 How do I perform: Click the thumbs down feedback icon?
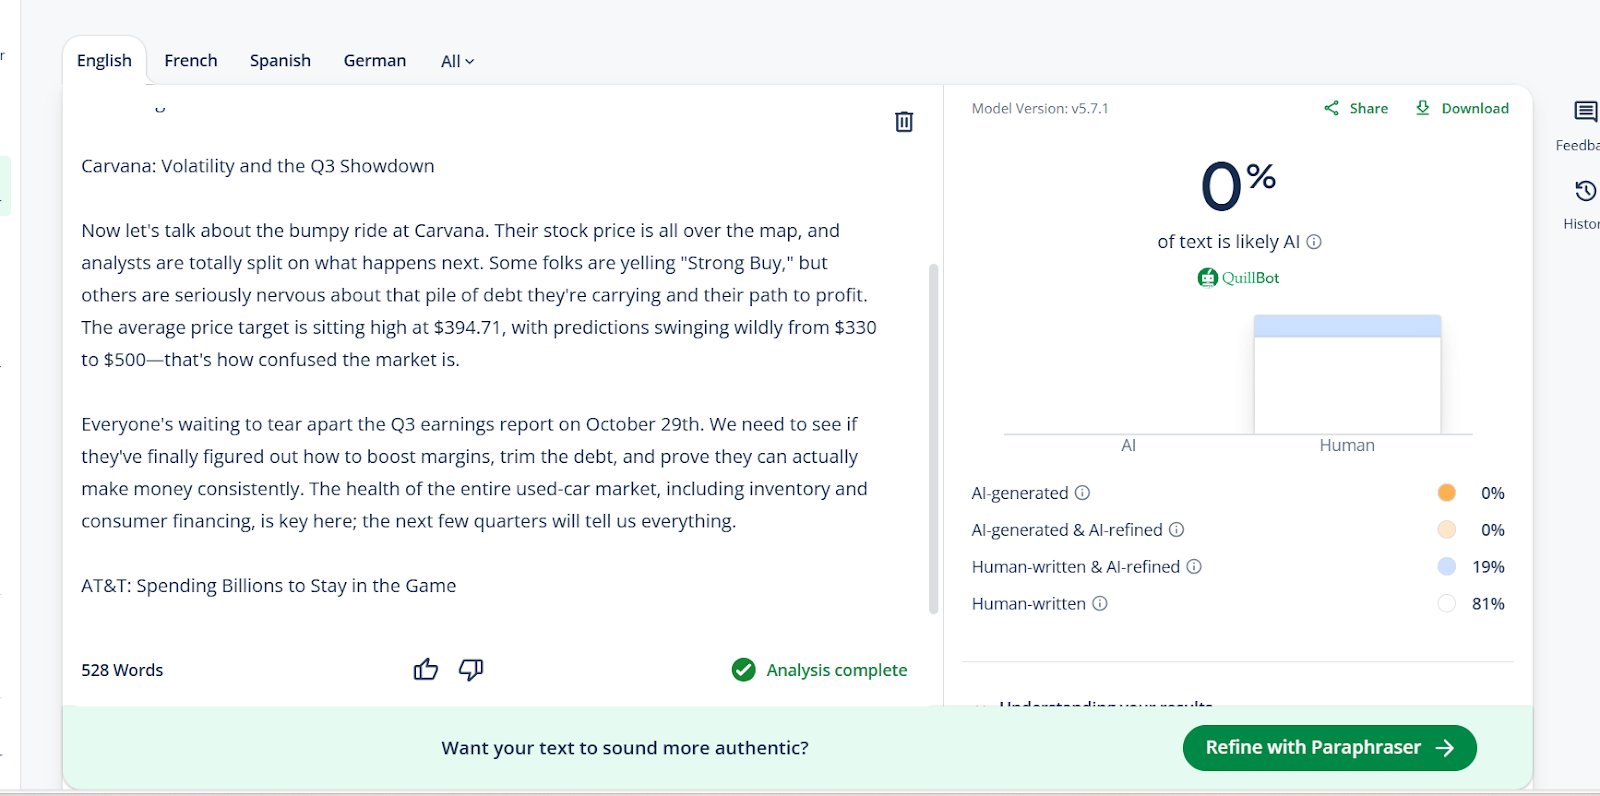(x=471, y=670)
